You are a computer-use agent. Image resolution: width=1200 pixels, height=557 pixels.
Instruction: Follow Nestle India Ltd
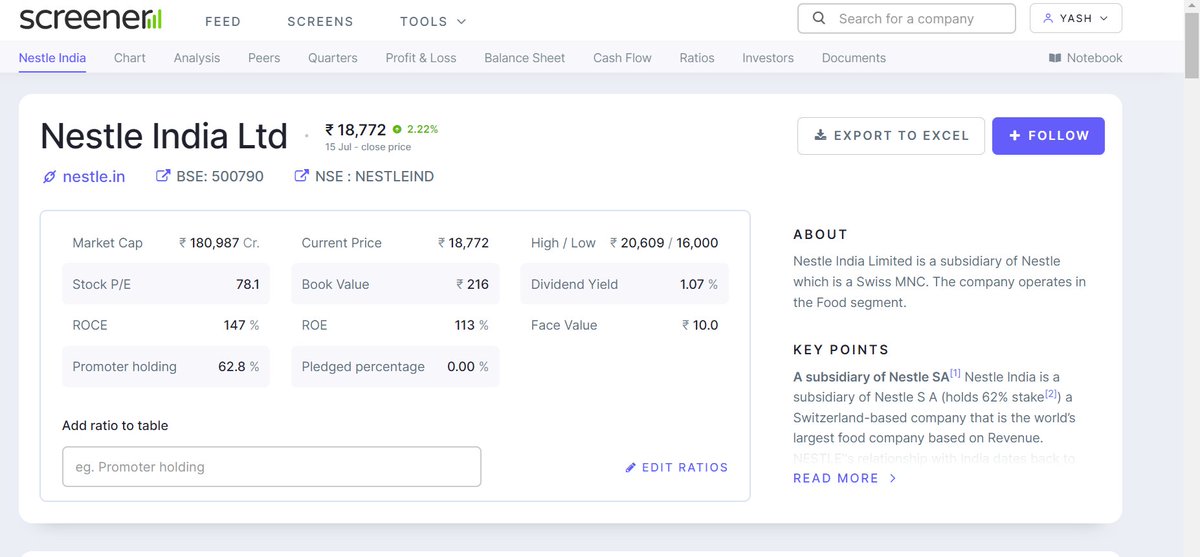click(1048, 136)
